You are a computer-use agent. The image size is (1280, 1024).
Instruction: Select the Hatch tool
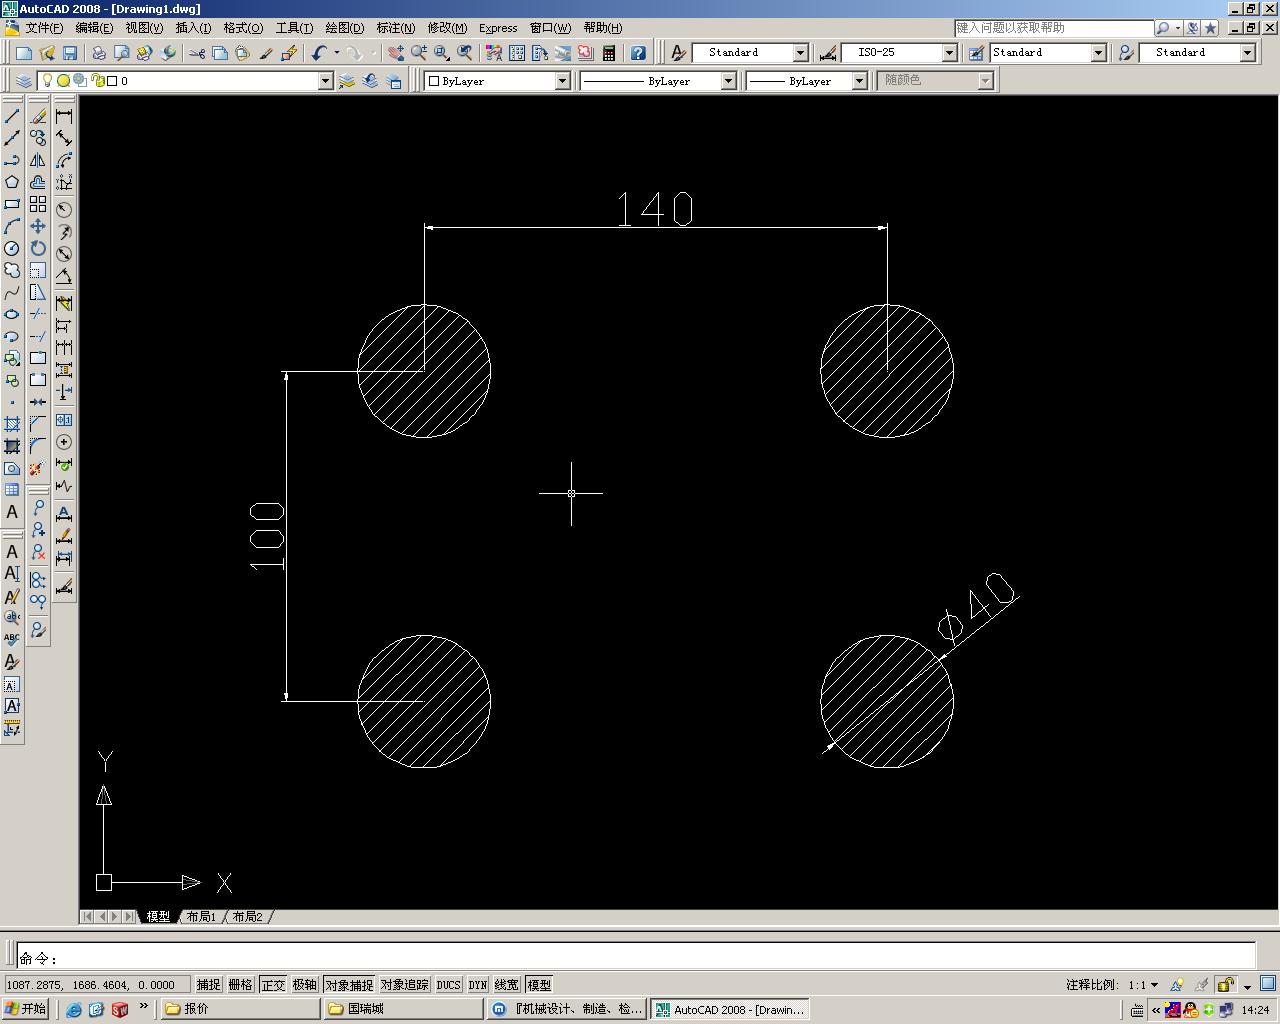tap(12, 424)
